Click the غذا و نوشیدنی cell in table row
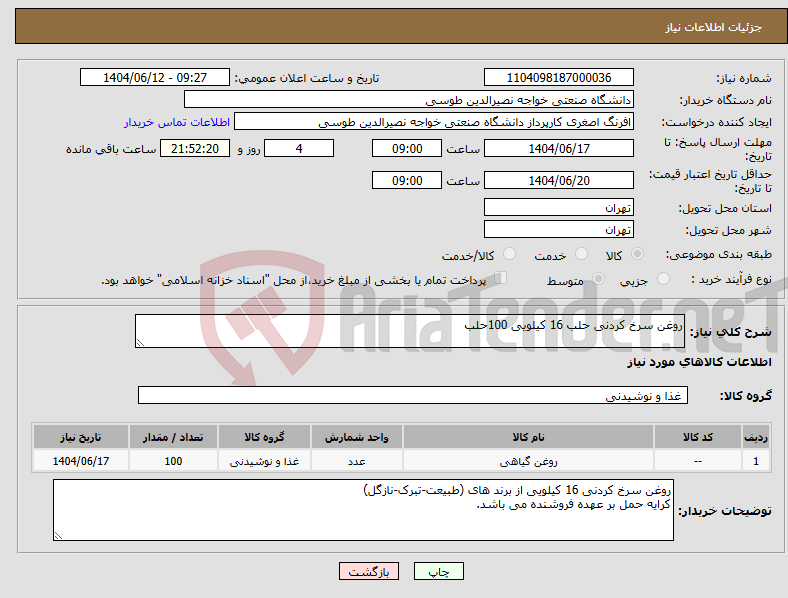The height and width of the screenshot is (598, 788). 264,461
